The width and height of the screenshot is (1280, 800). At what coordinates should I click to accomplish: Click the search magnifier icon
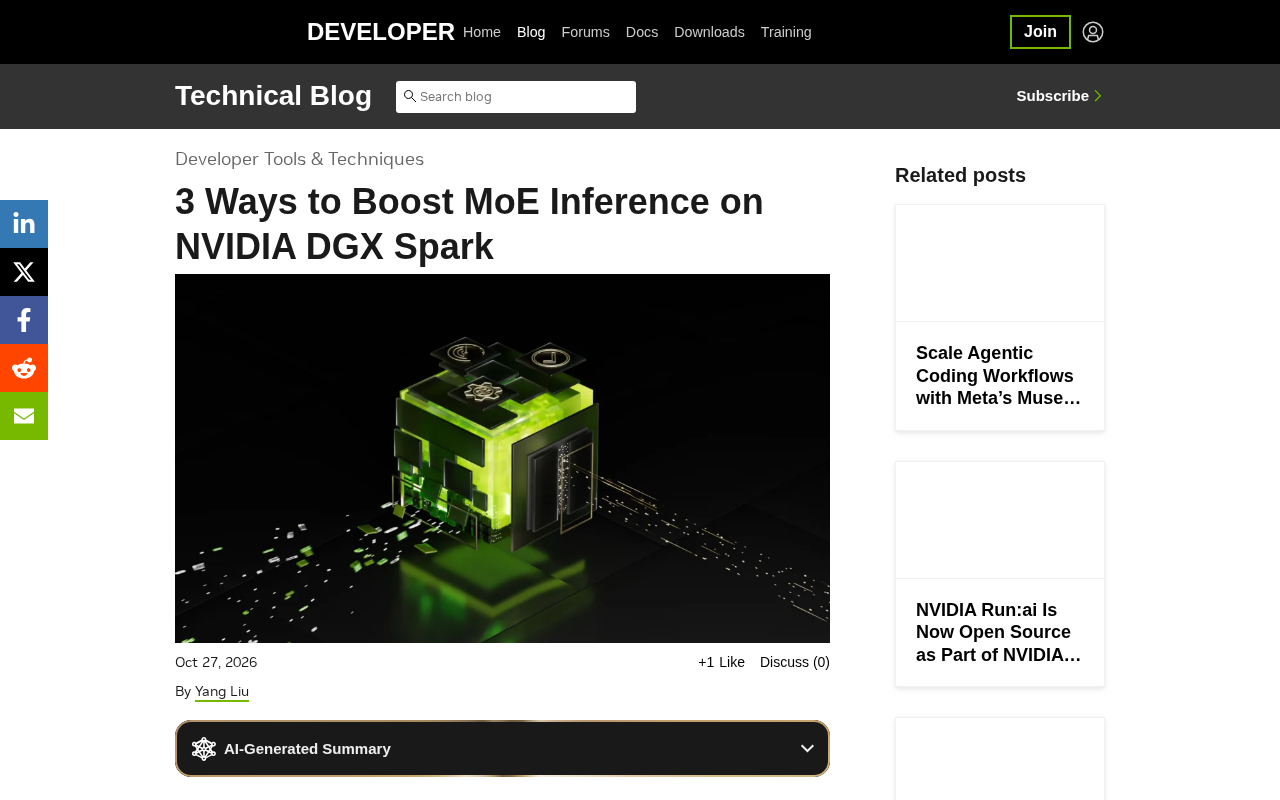click(x=409, y=96)
